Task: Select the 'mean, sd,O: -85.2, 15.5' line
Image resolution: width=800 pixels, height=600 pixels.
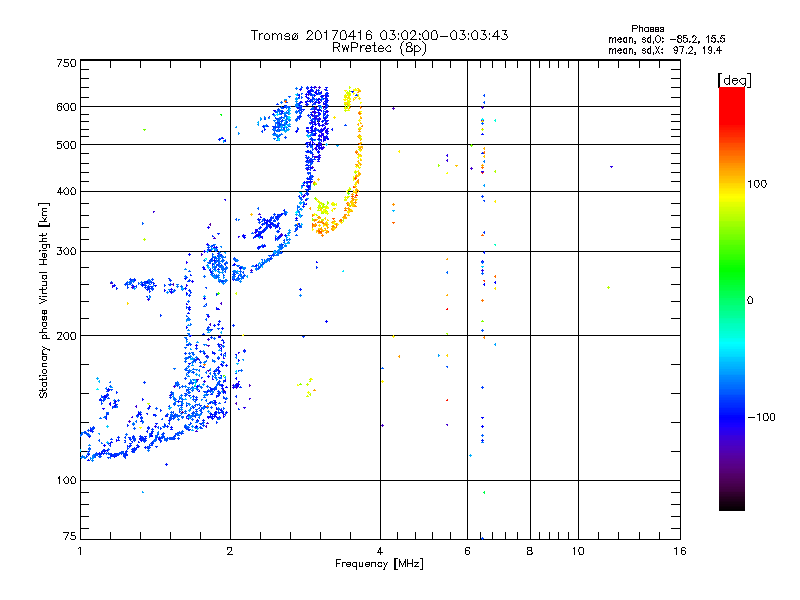Action: click(x=667, y=39)
